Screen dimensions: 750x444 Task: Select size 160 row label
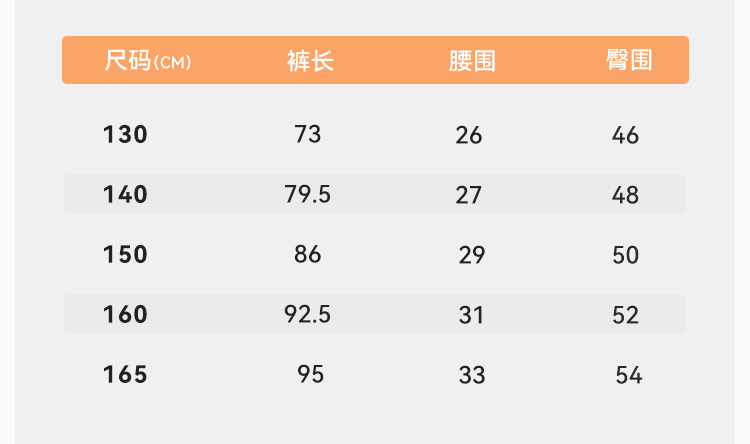click(x=125, y=314)
